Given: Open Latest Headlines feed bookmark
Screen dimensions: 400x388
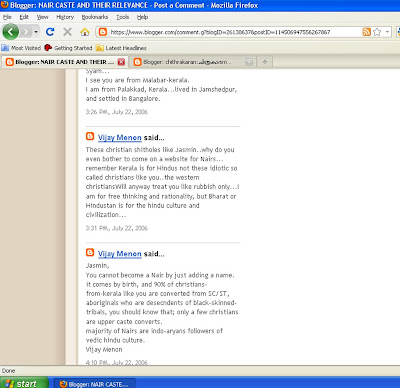Looking at the screenshot, I should (121, 48).
